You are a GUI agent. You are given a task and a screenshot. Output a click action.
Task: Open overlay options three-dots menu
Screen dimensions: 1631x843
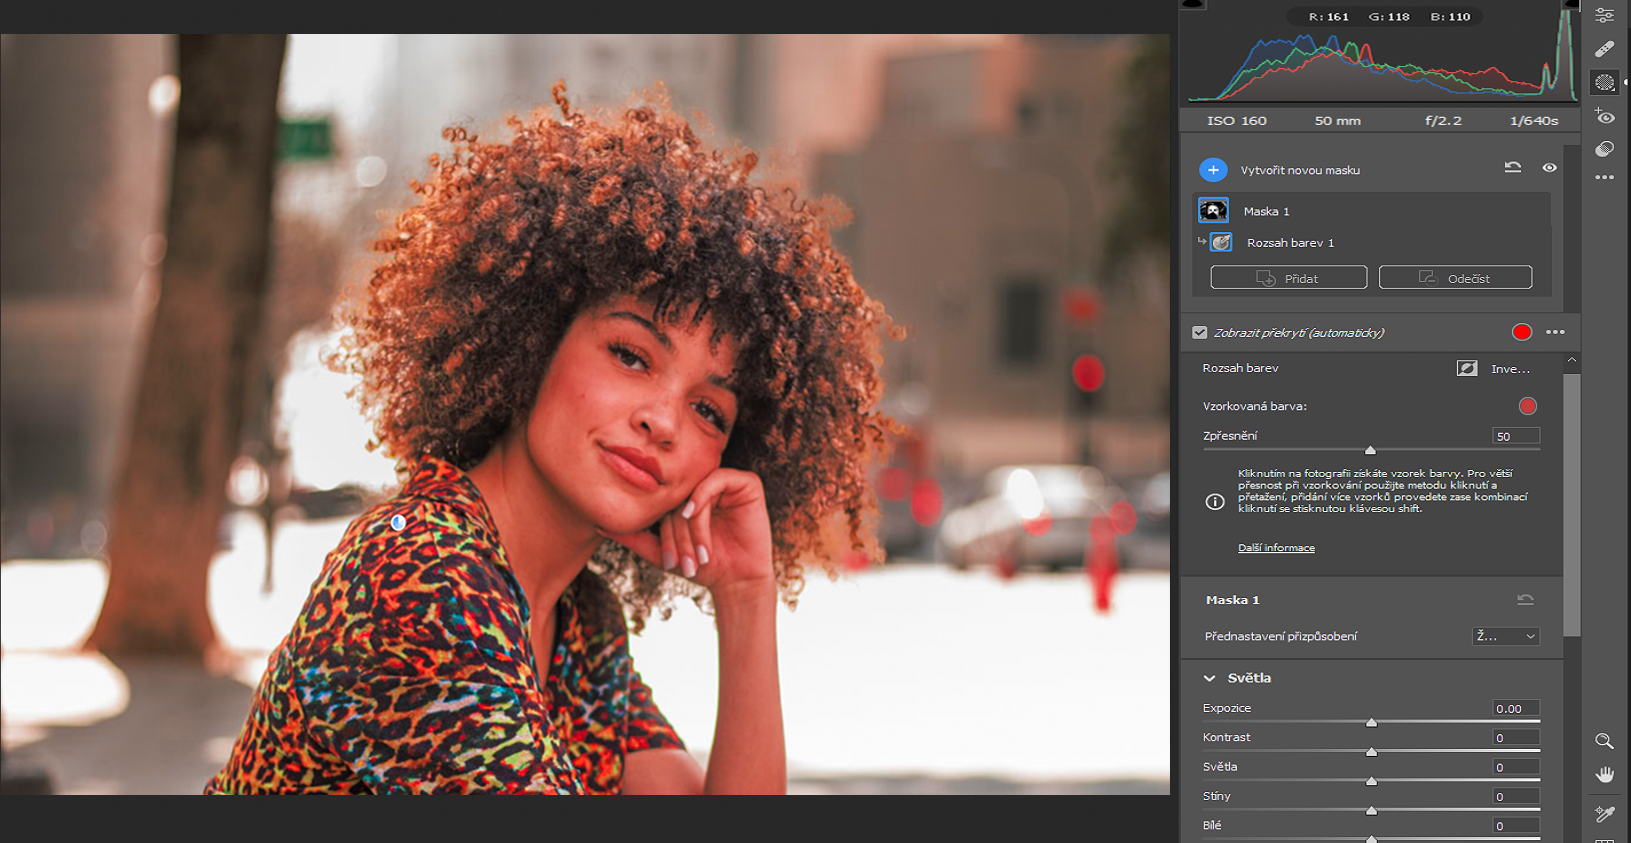[x=1555, y=332]
